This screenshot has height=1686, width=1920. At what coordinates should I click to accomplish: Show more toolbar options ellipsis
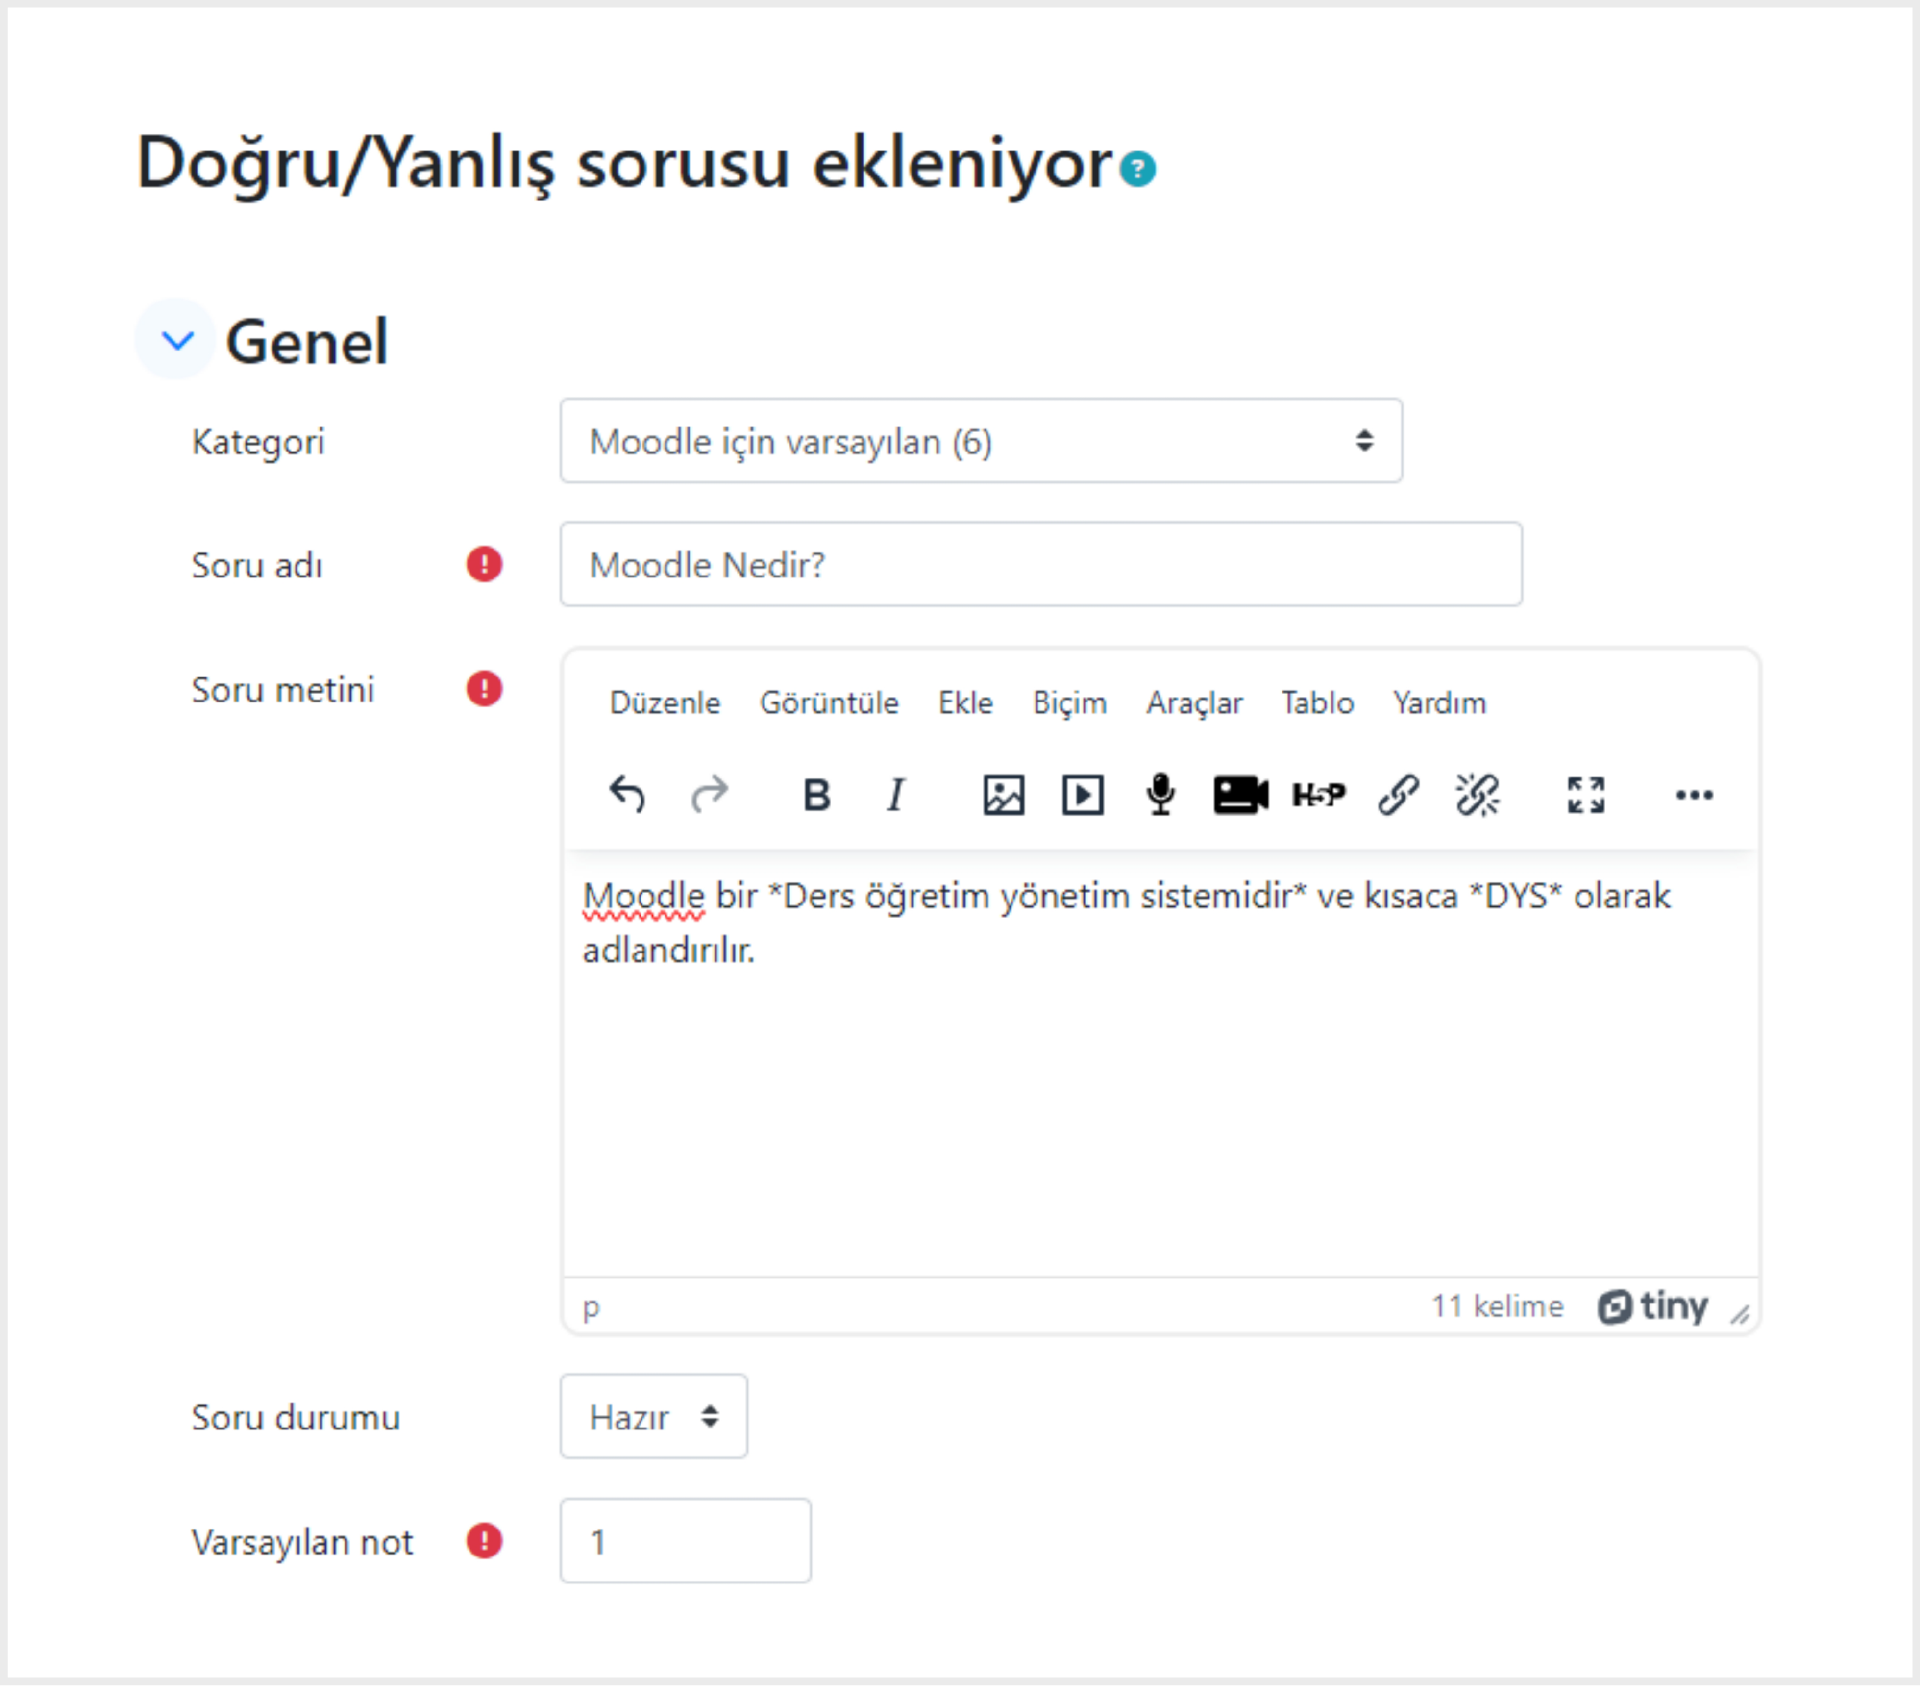pos(1694,795)
